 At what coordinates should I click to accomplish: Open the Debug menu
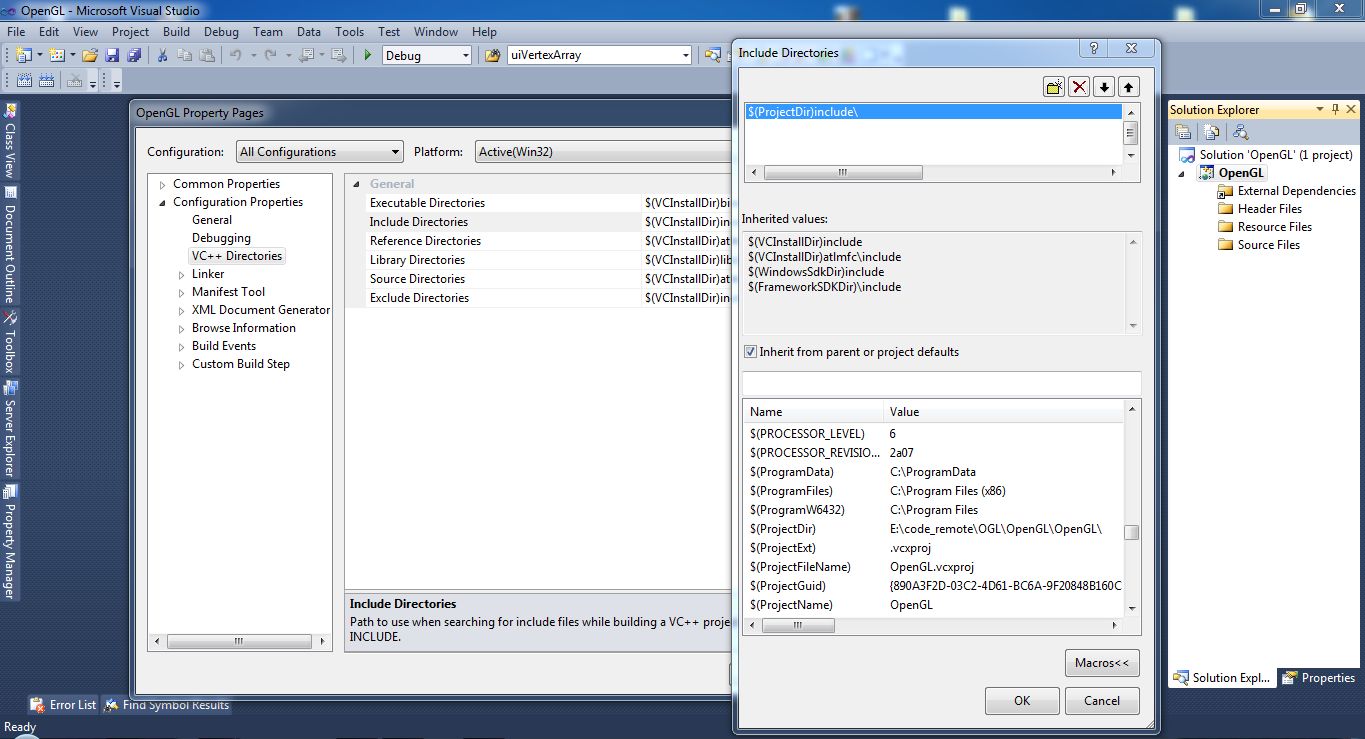(222, 32)
